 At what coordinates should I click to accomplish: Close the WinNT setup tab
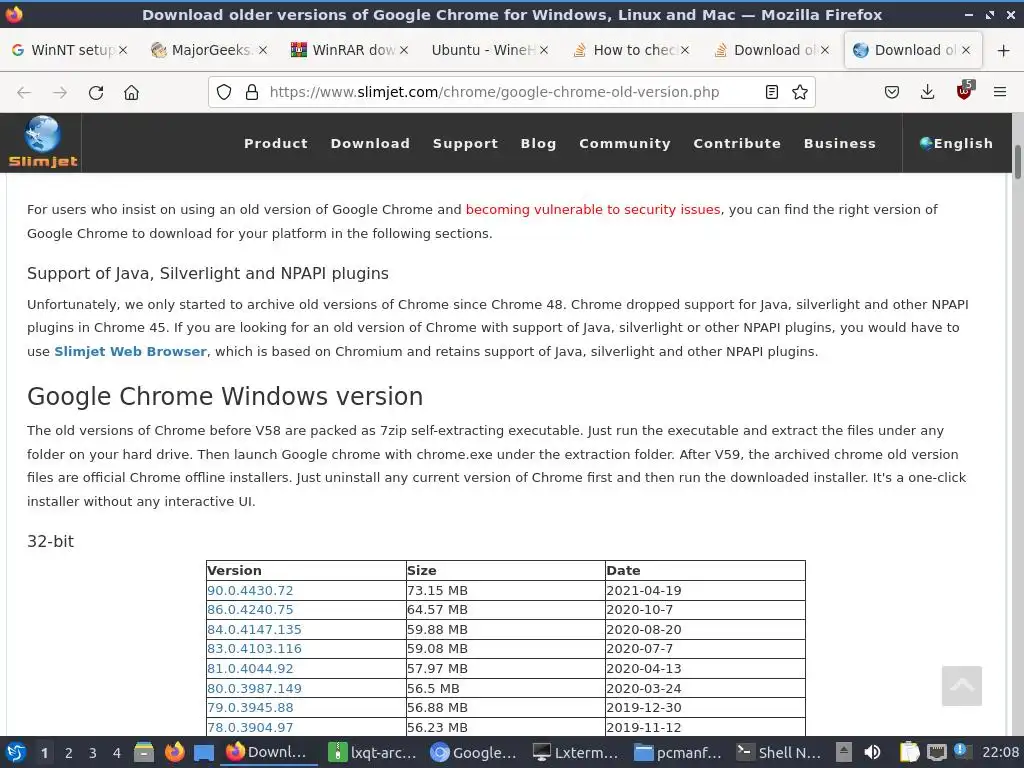123,50
